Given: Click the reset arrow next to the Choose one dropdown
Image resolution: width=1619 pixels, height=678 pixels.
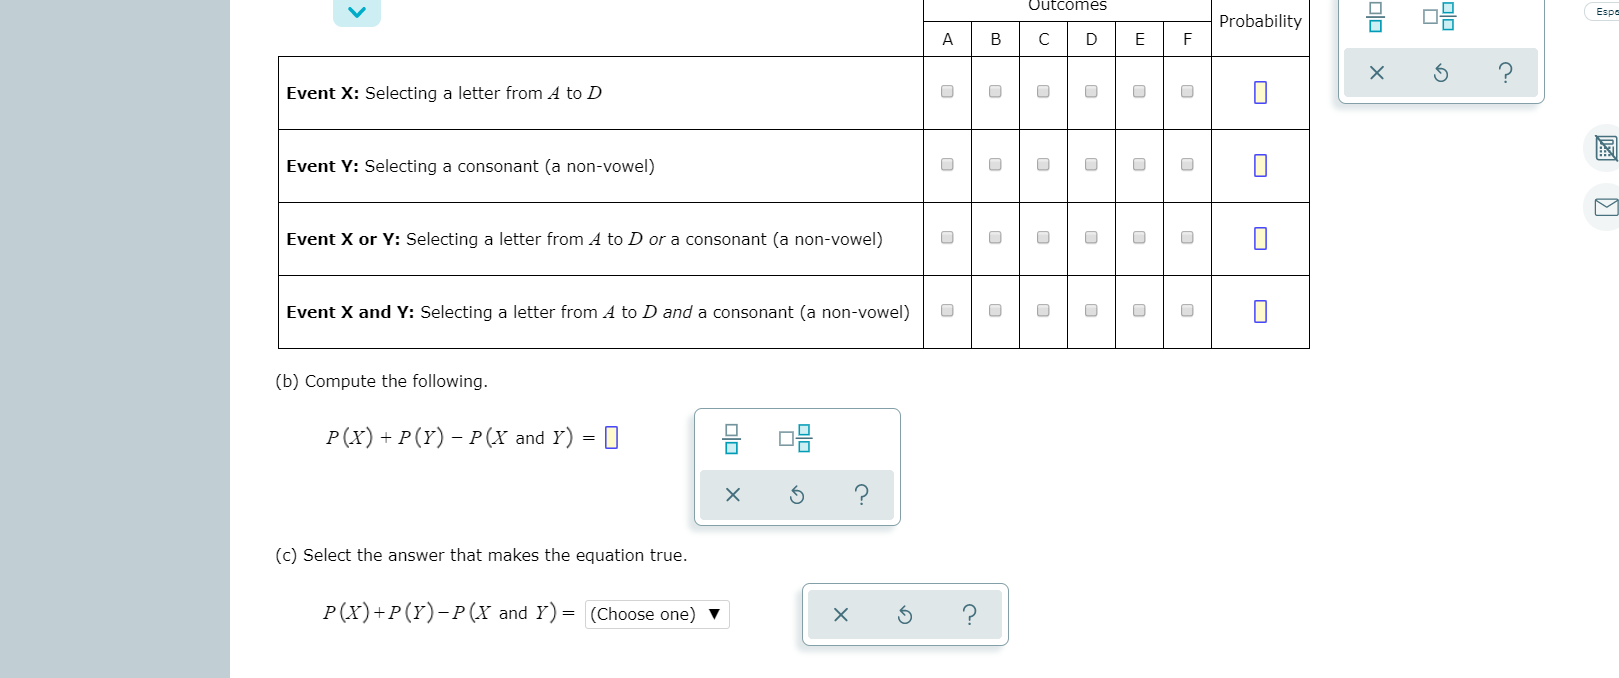Looking at the screenshot, I should coord(904,614).
